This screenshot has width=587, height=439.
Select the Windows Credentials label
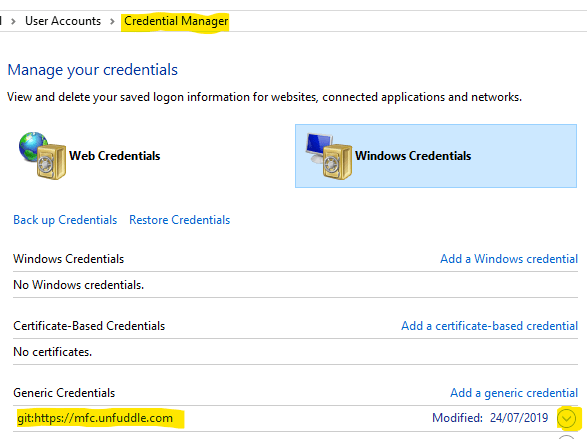[x=413, y=156]
